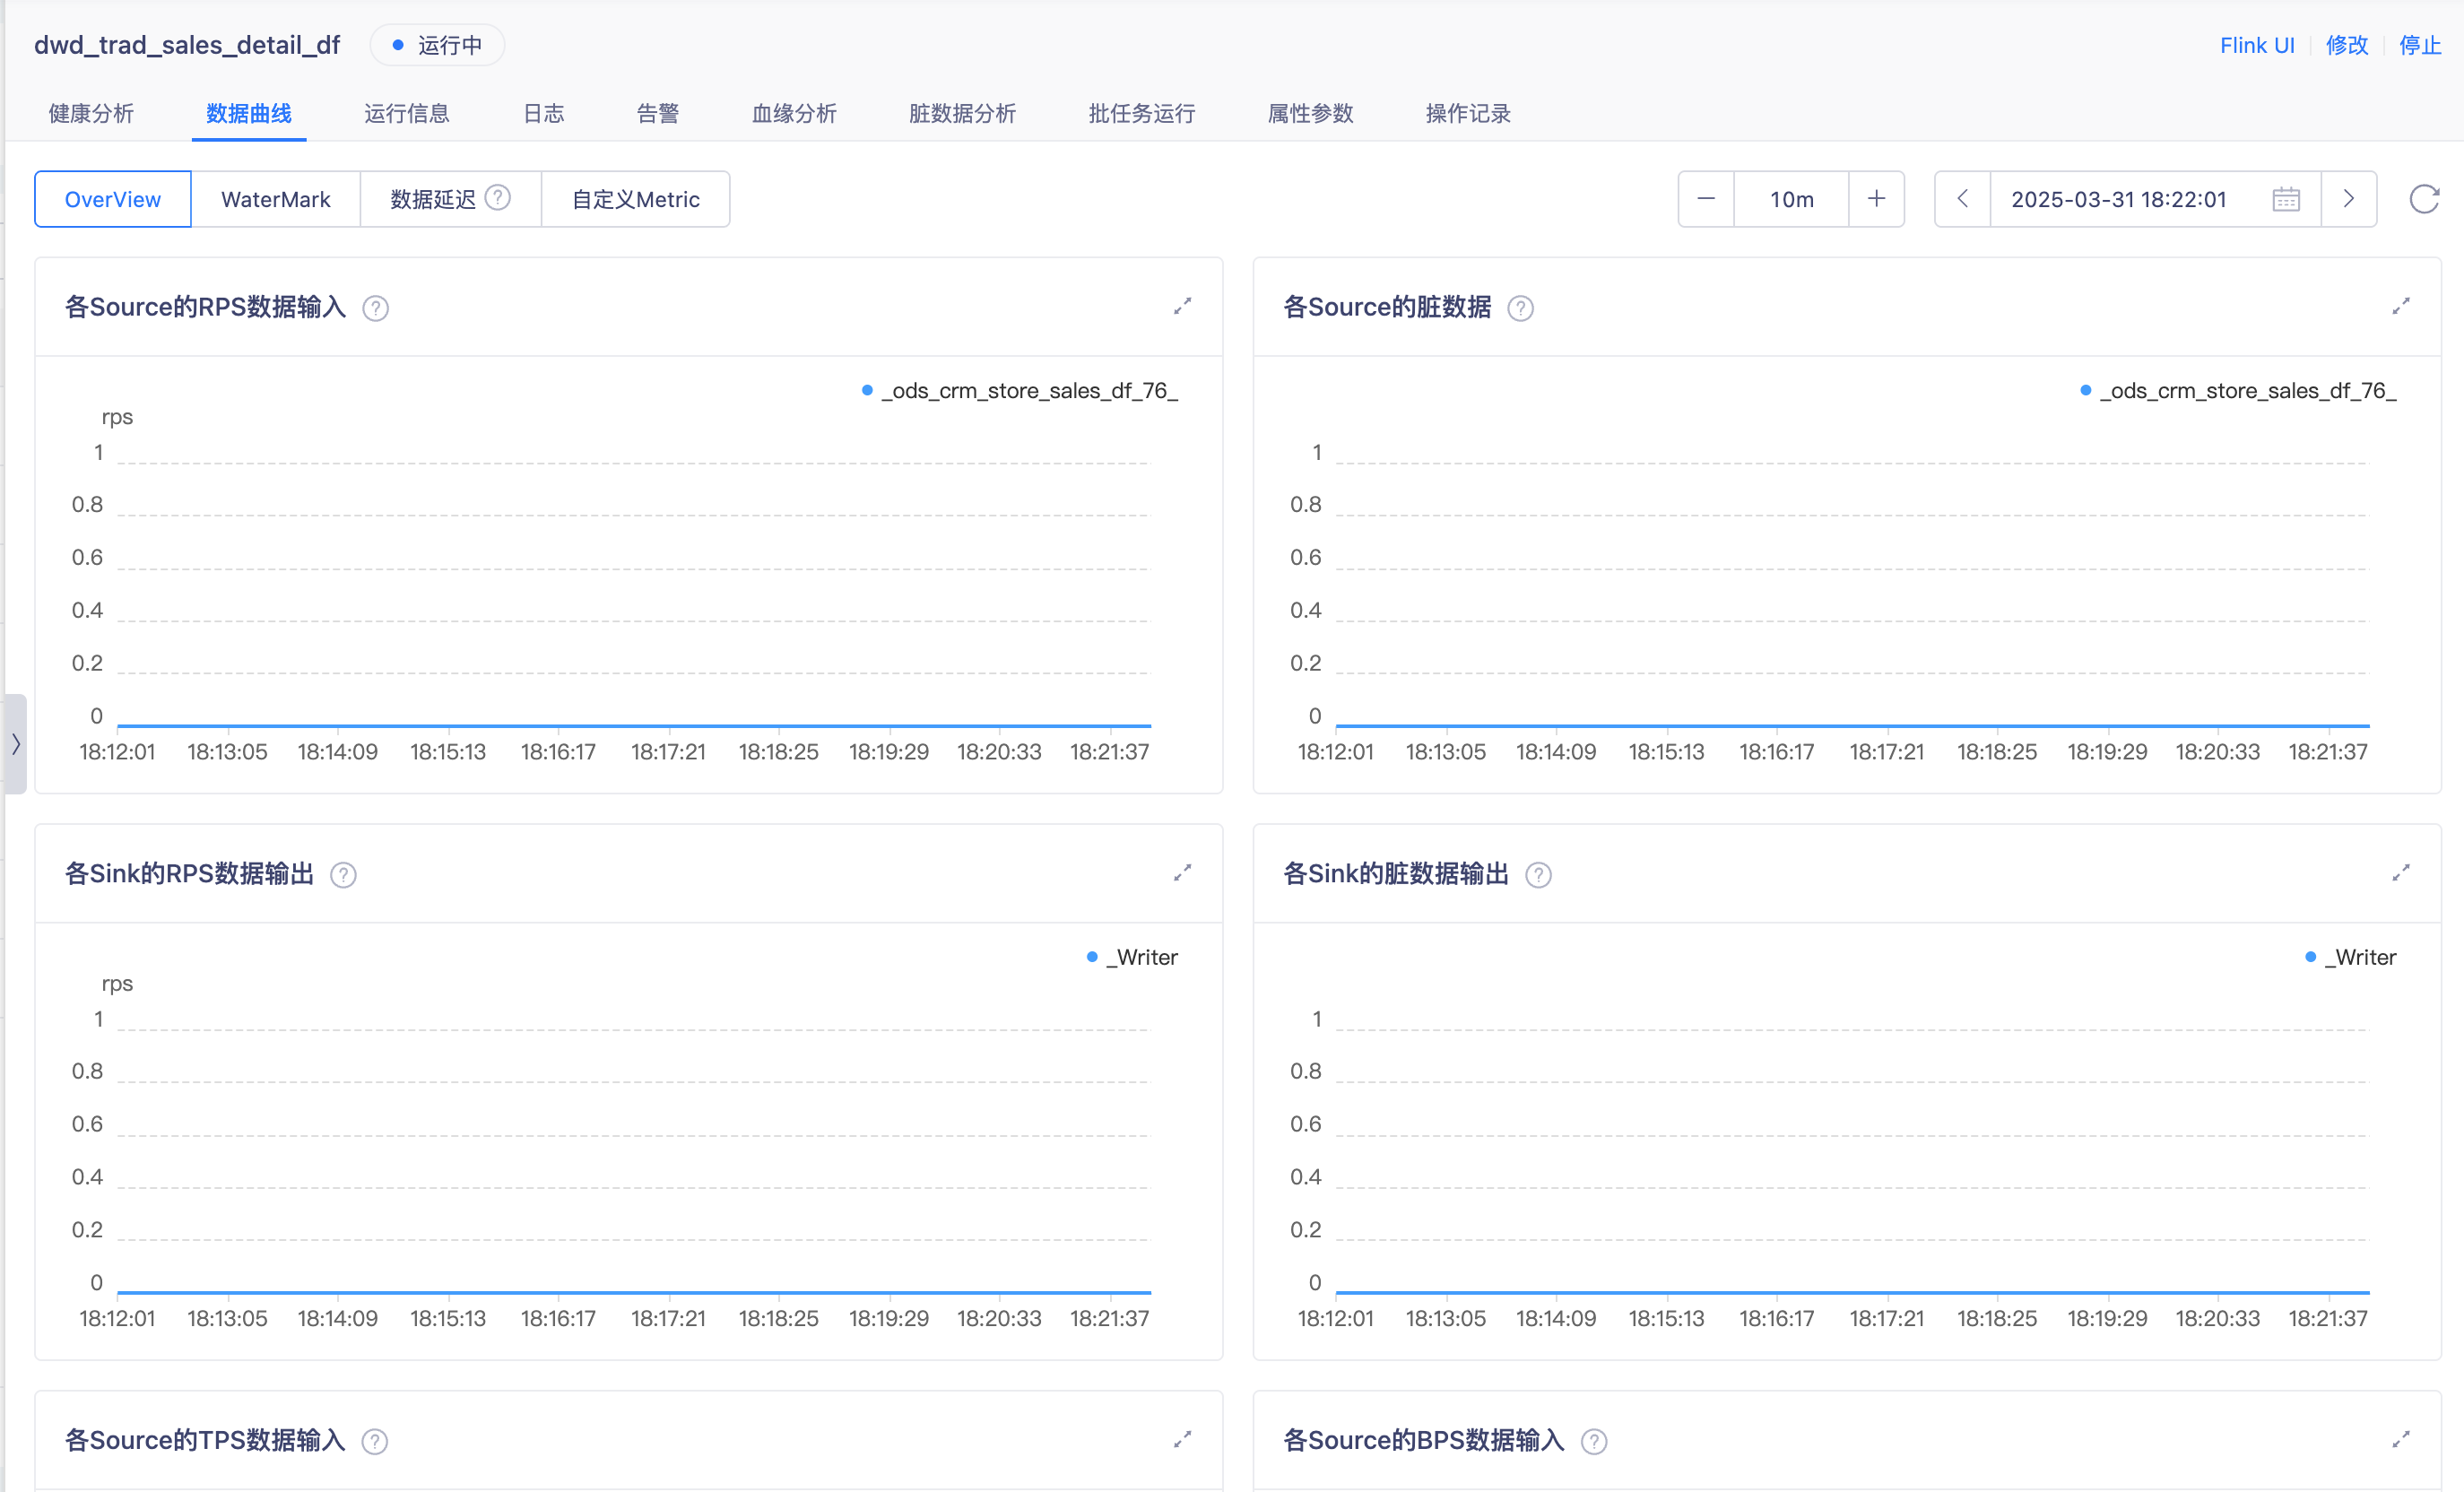Click the 停止 link
Viewport: 2464px width, 1492px height.
[2420, 45]
